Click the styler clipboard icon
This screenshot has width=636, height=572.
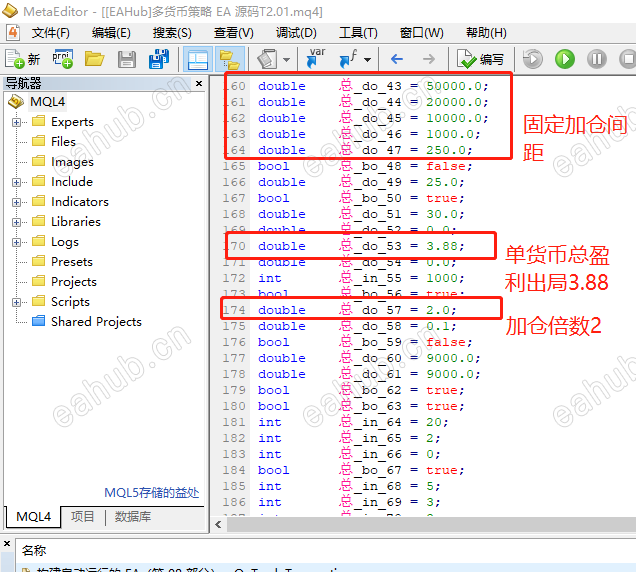(x=267, y=59)
